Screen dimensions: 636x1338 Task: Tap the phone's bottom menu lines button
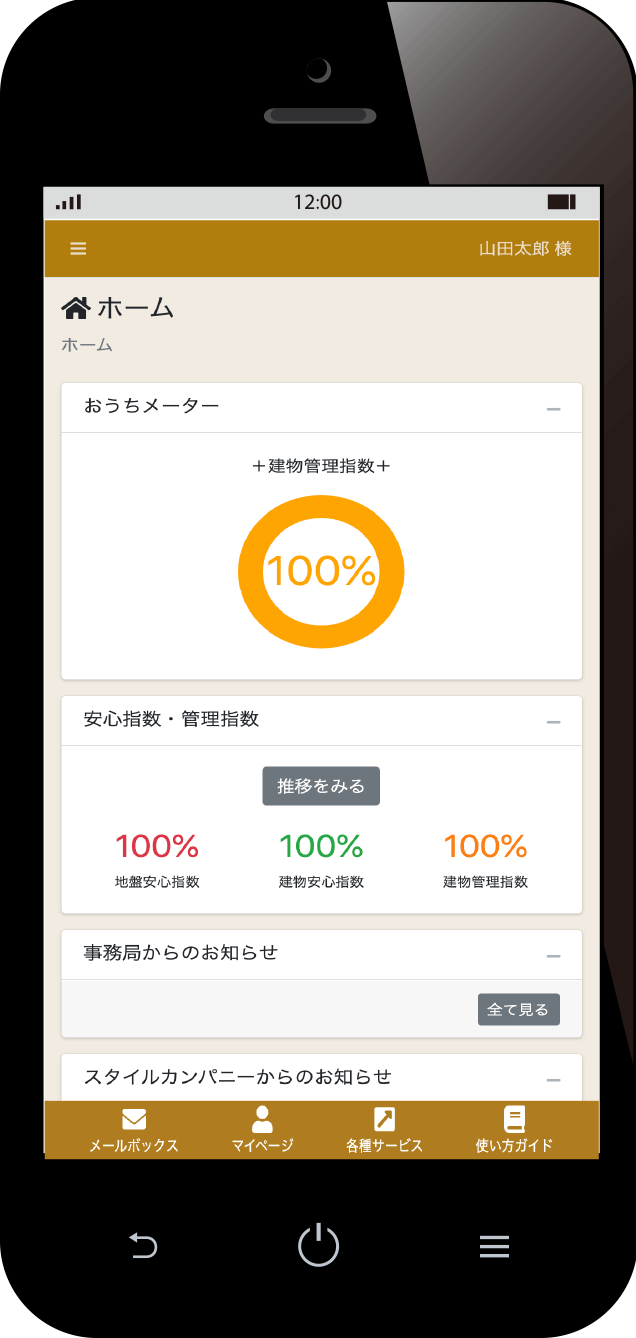click(494, 1246)
